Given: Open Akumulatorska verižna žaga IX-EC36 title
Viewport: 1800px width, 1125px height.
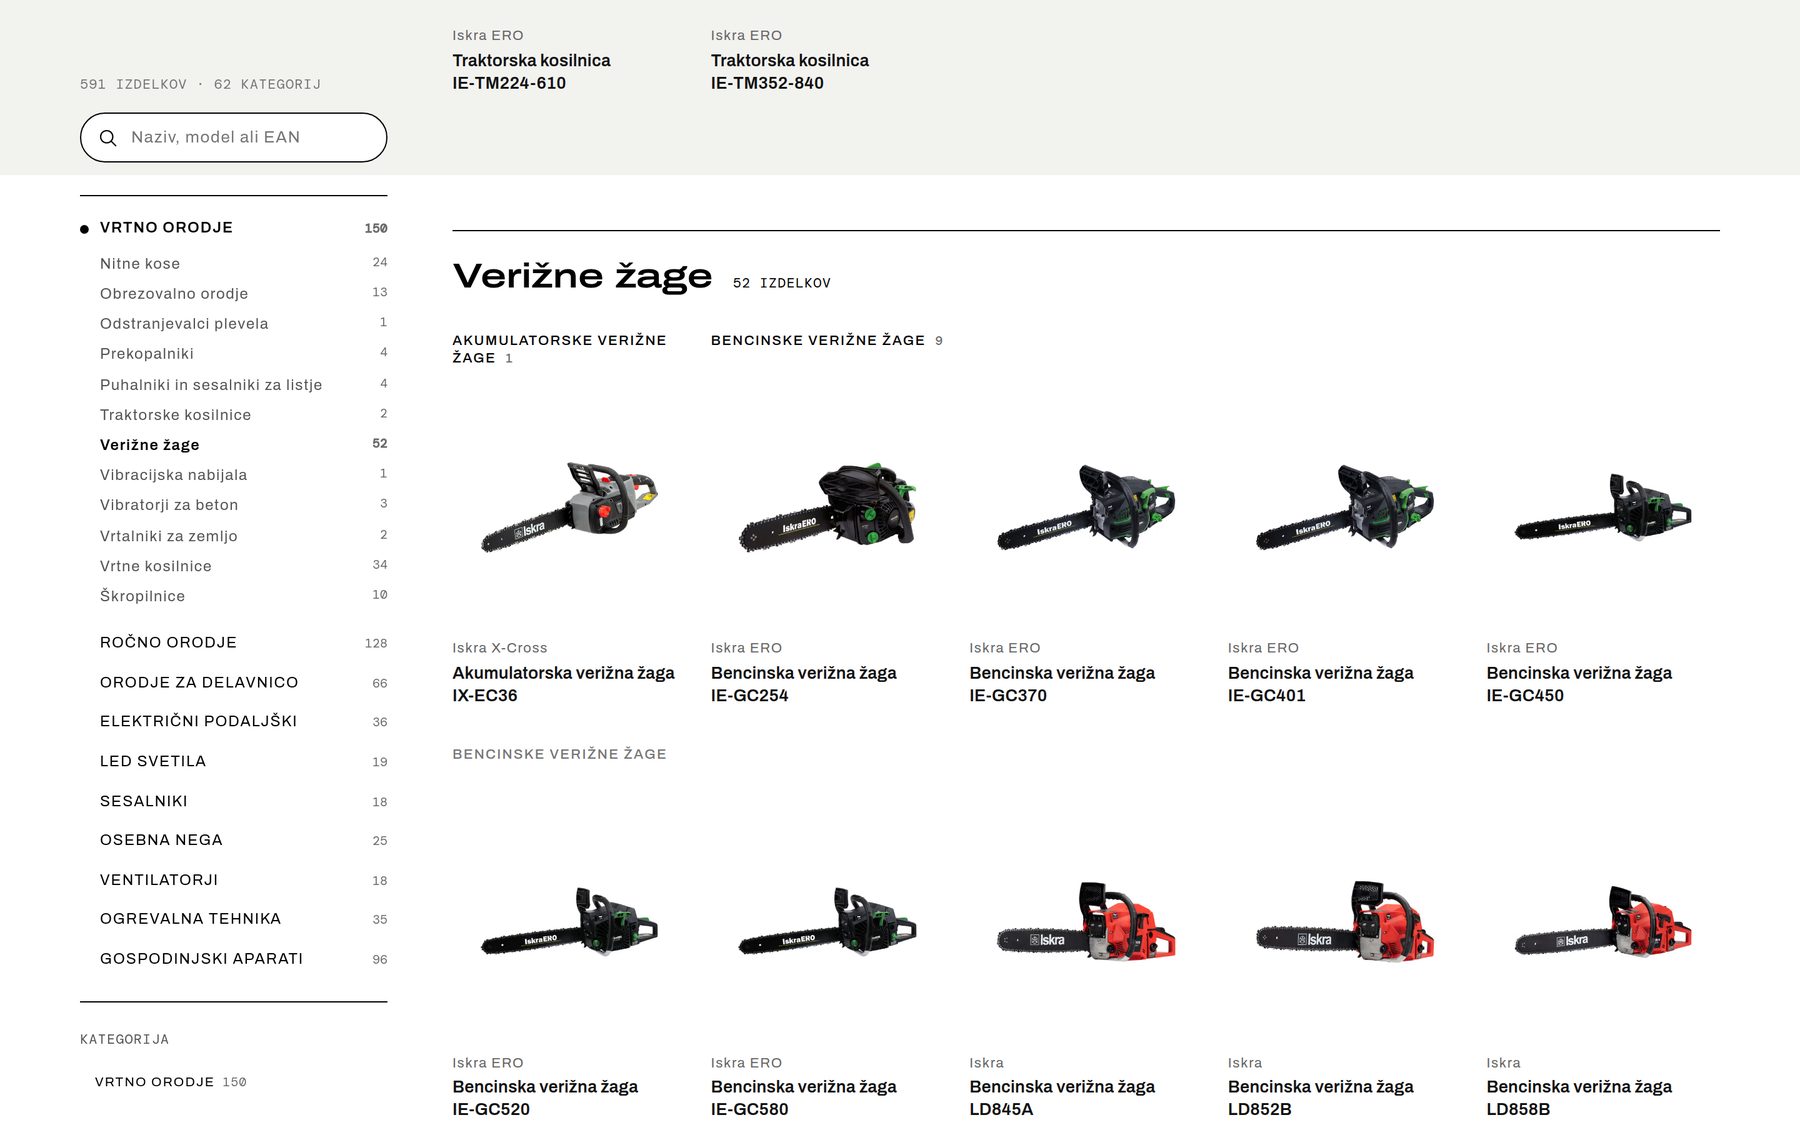Looking at the screenshot, I should click(x=563, y=684).
